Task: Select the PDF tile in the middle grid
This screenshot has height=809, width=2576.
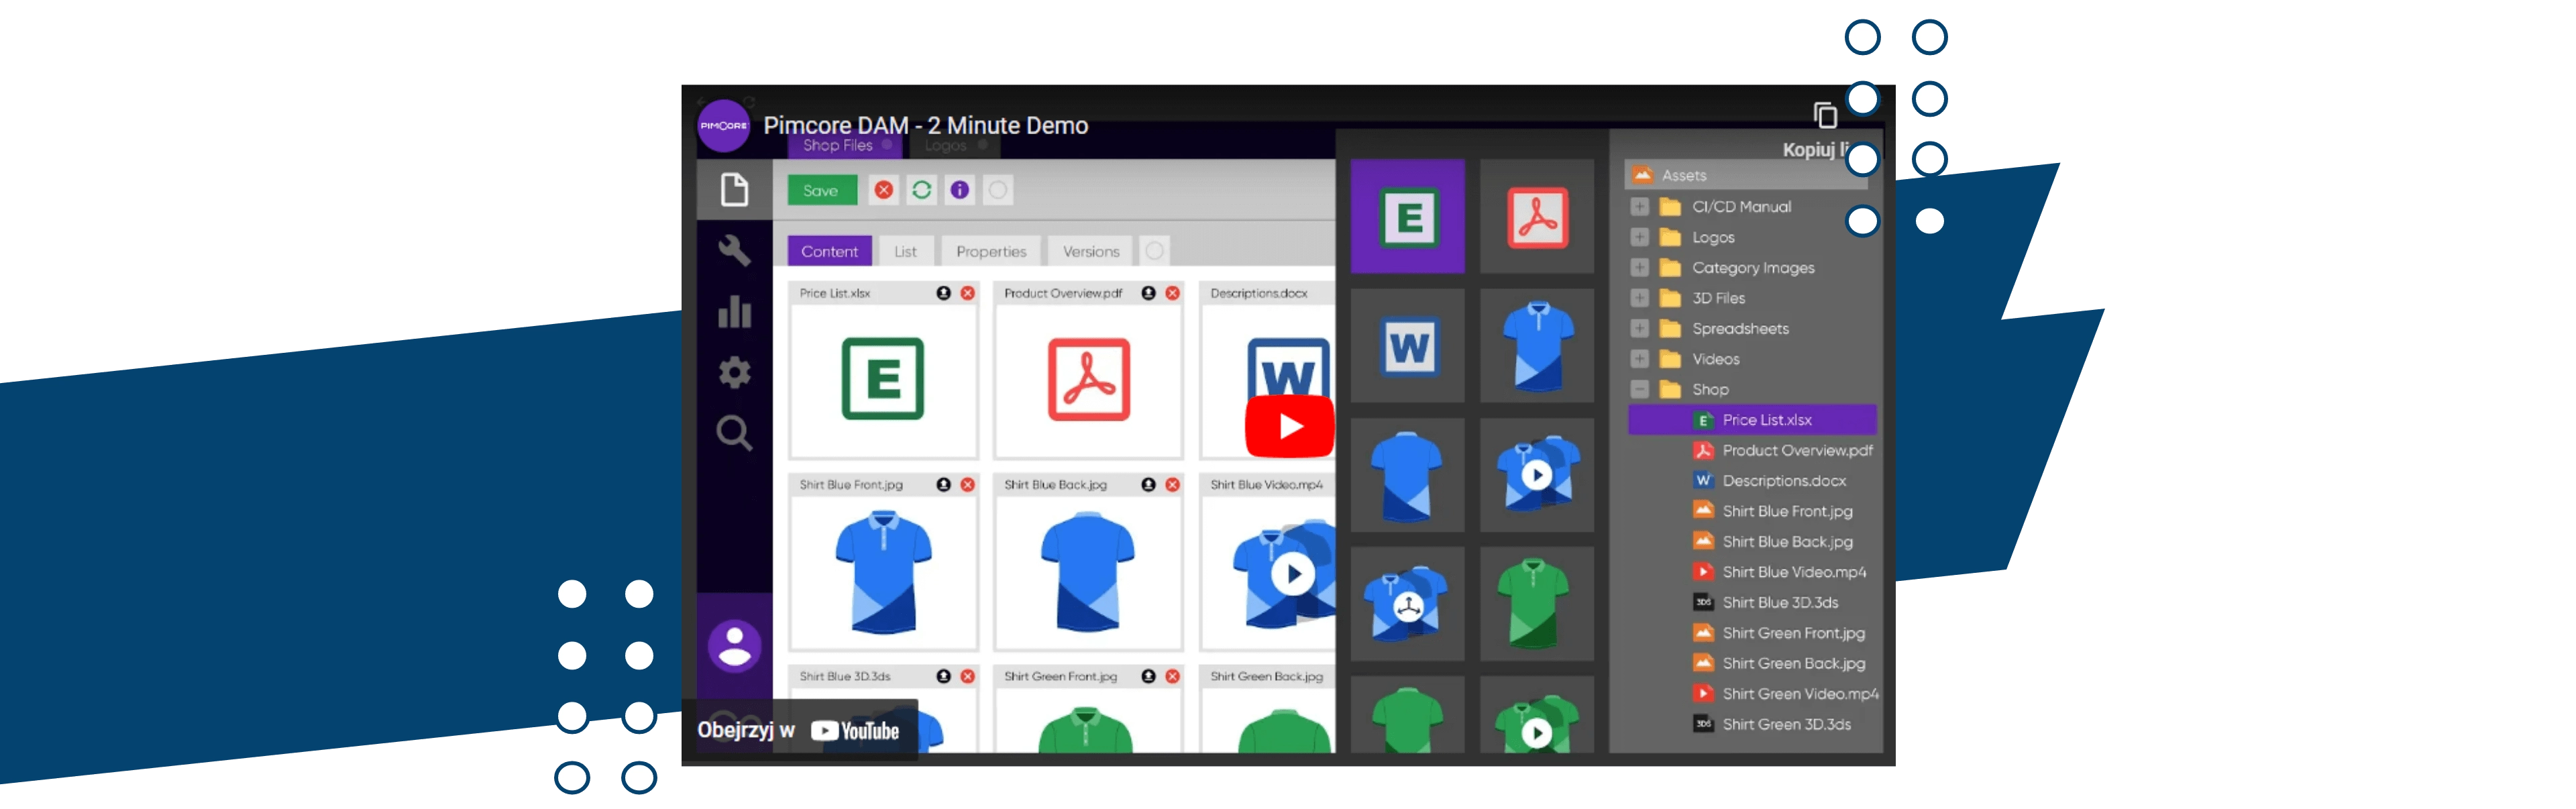Action: 1537,216
